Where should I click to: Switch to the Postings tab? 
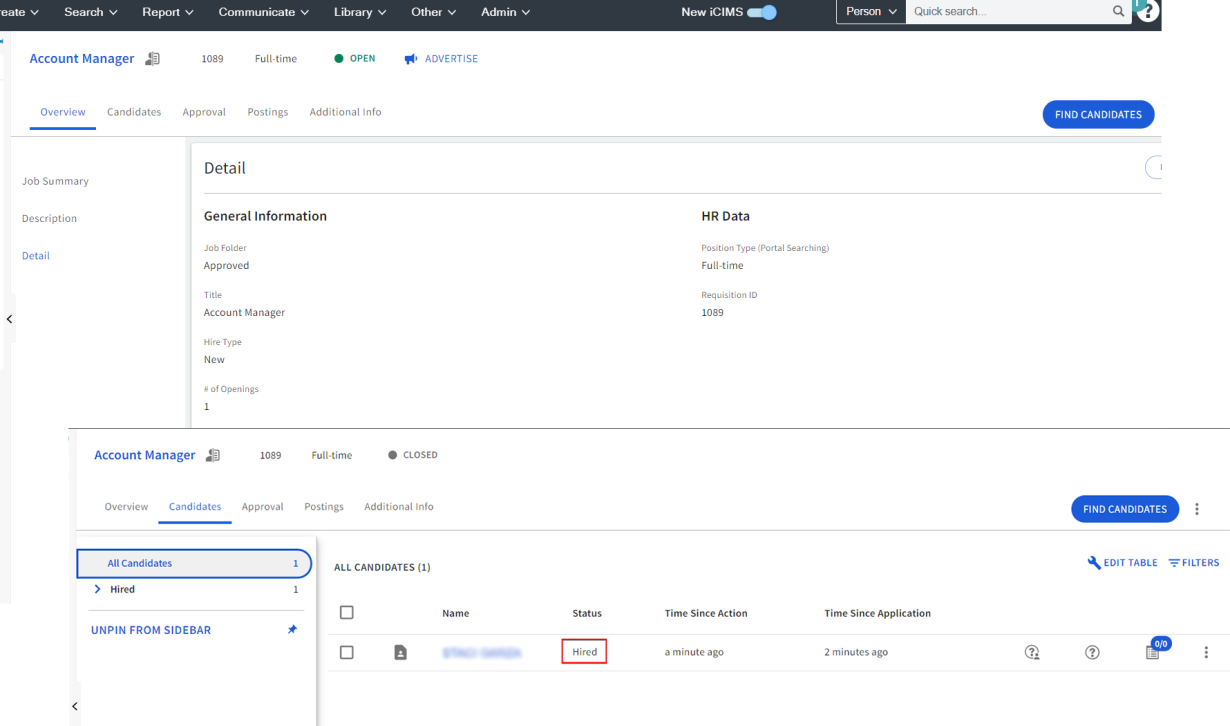[x=323, y=507]
